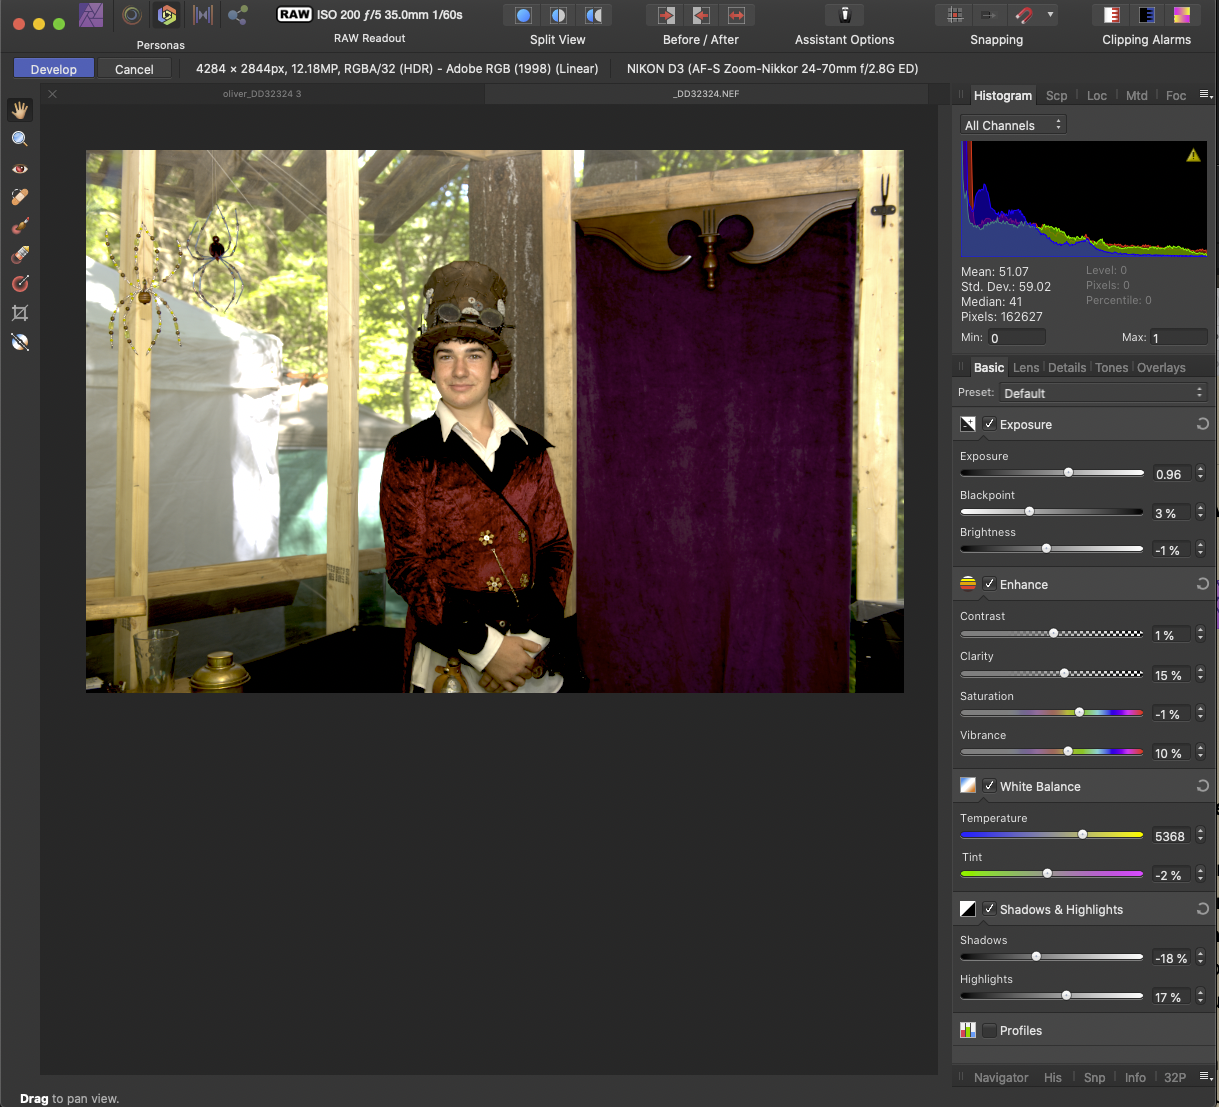
Task: Select the Blemish Removal tool
Action: point(20,197)
